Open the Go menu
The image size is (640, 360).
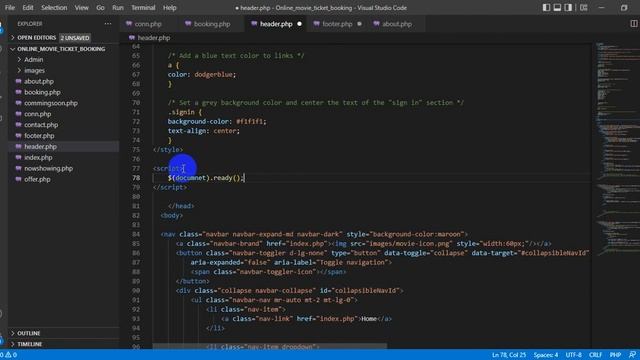pos(100,8)
